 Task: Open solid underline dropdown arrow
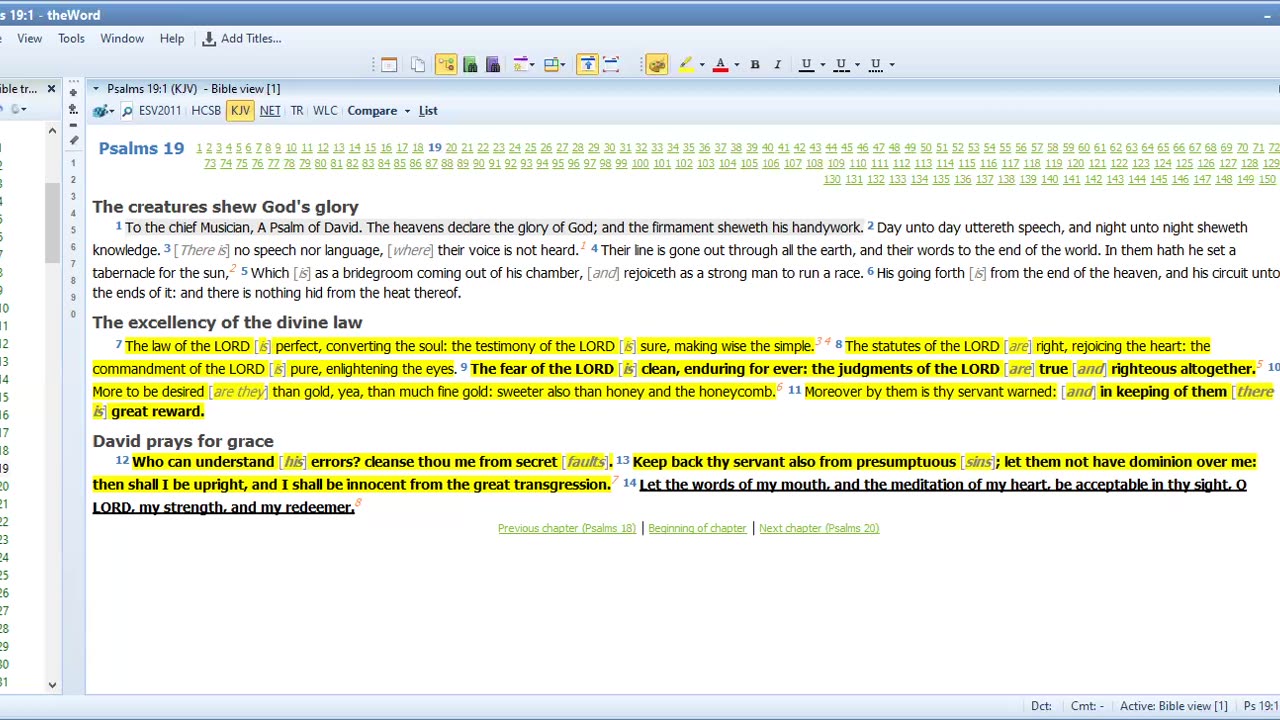pyautogui.click(x=822, y=65)
